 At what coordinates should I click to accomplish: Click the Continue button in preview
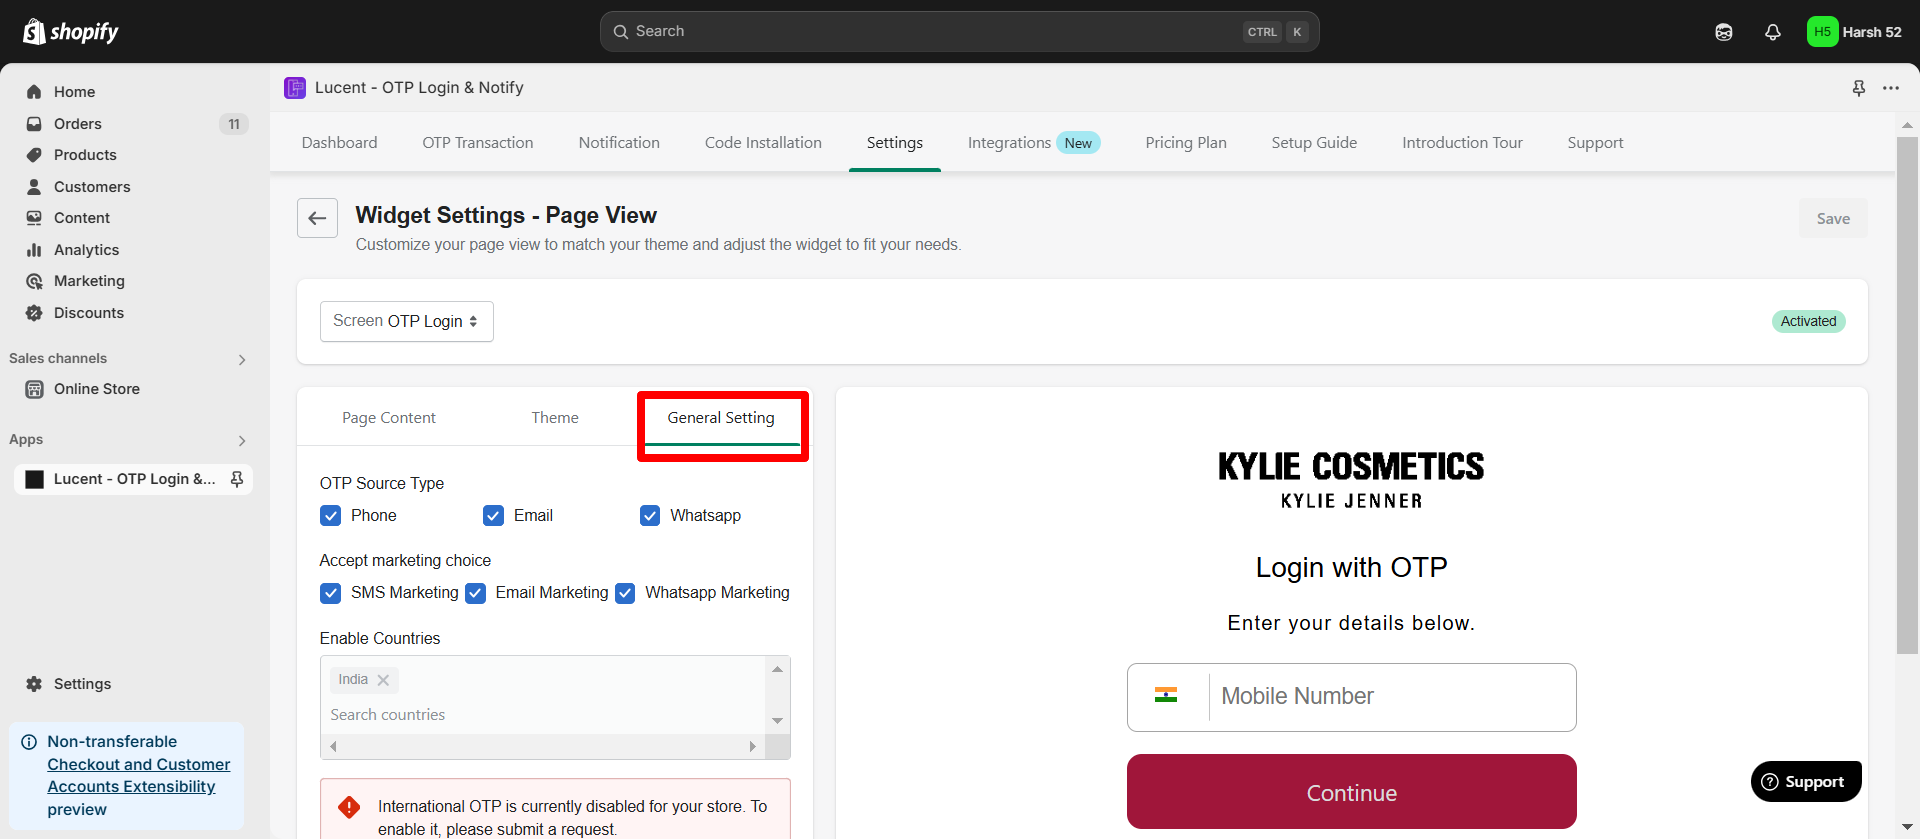[1352, 792]
